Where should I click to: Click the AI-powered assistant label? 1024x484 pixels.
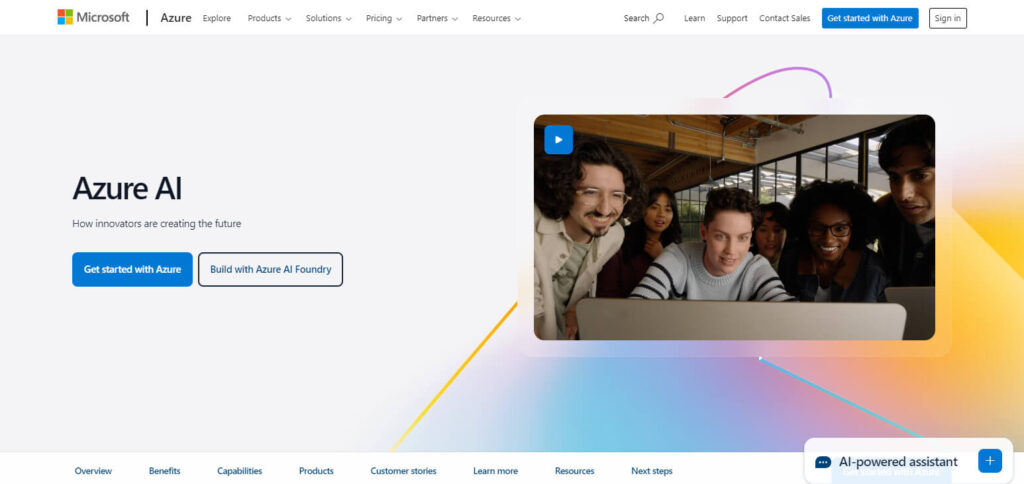(x=898, y=462)
